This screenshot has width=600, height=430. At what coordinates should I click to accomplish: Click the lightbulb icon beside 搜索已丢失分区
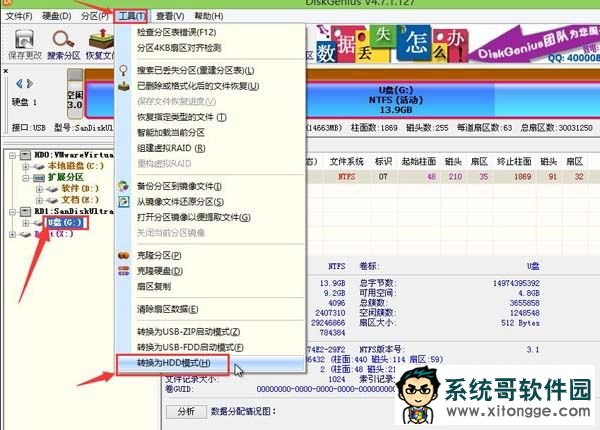[x=123, y=70]
